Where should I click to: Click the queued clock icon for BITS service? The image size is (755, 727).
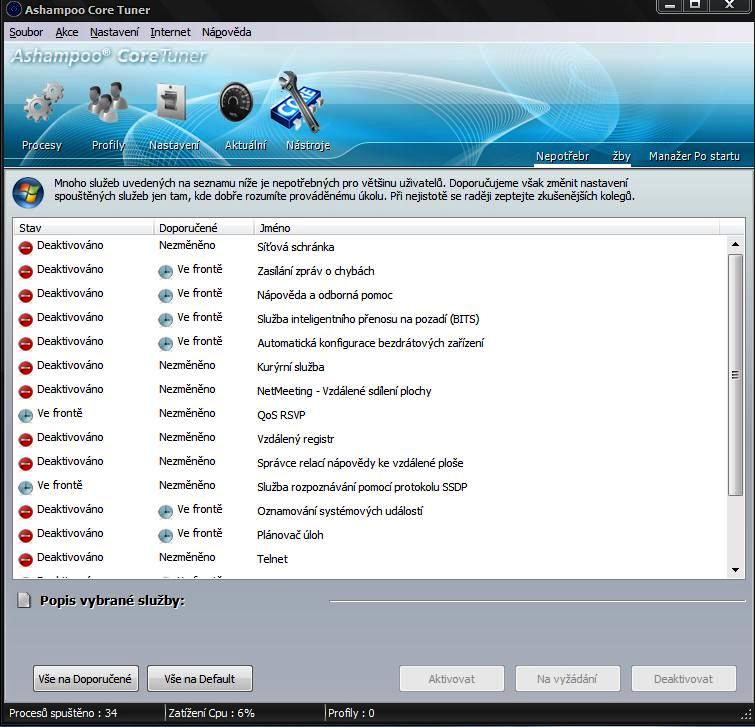[x=165, y=320]
